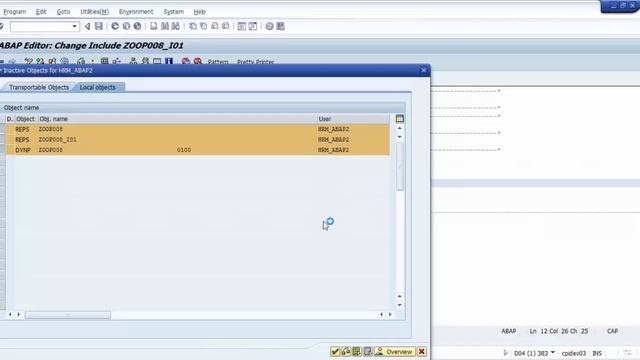Click the horizontal scrollbar thumb in object list
Image resolution: width=640 pixels, height=360 pixels.
pyautogui.click(x=68, y=315)
